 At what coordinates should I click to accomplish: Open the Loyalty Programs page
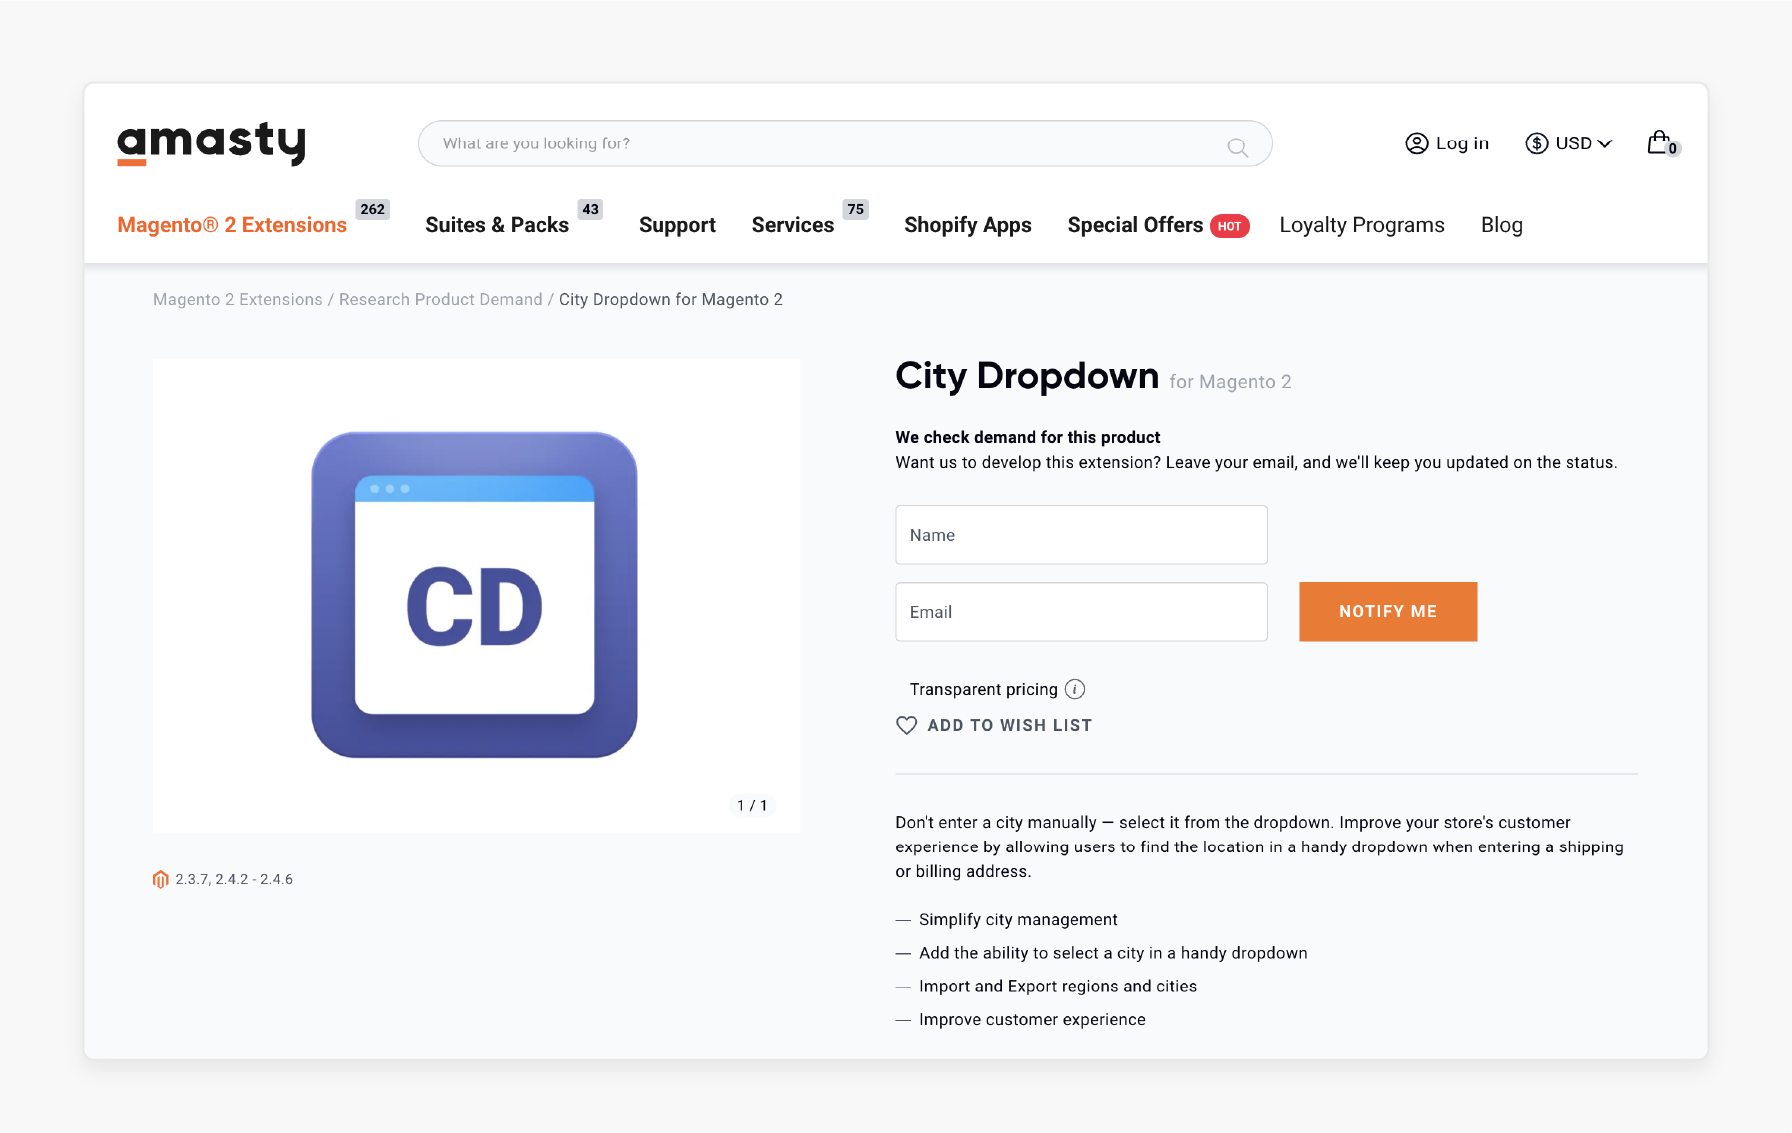point(1362,225)
